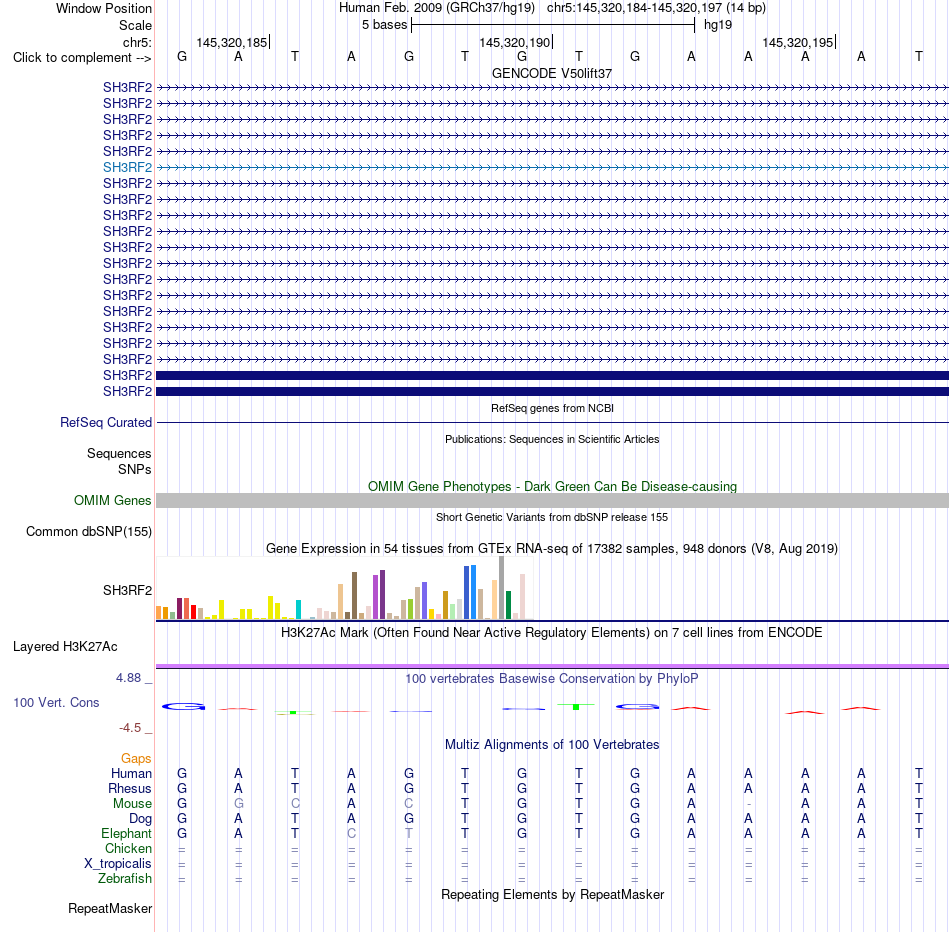
Task: Click the orange Gaps label
Action: pos(136,759)
